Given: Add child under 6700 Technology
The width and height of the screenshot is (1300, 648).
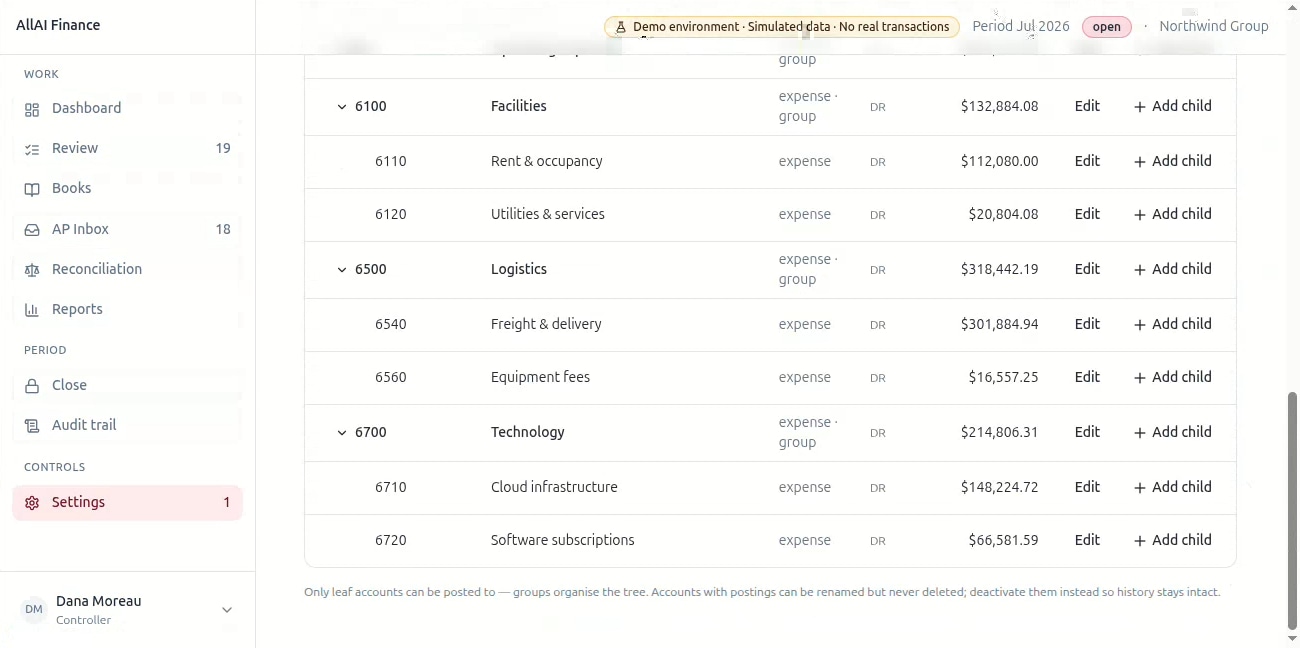Looking at the screenshot, I should (x=1172, y=432).
